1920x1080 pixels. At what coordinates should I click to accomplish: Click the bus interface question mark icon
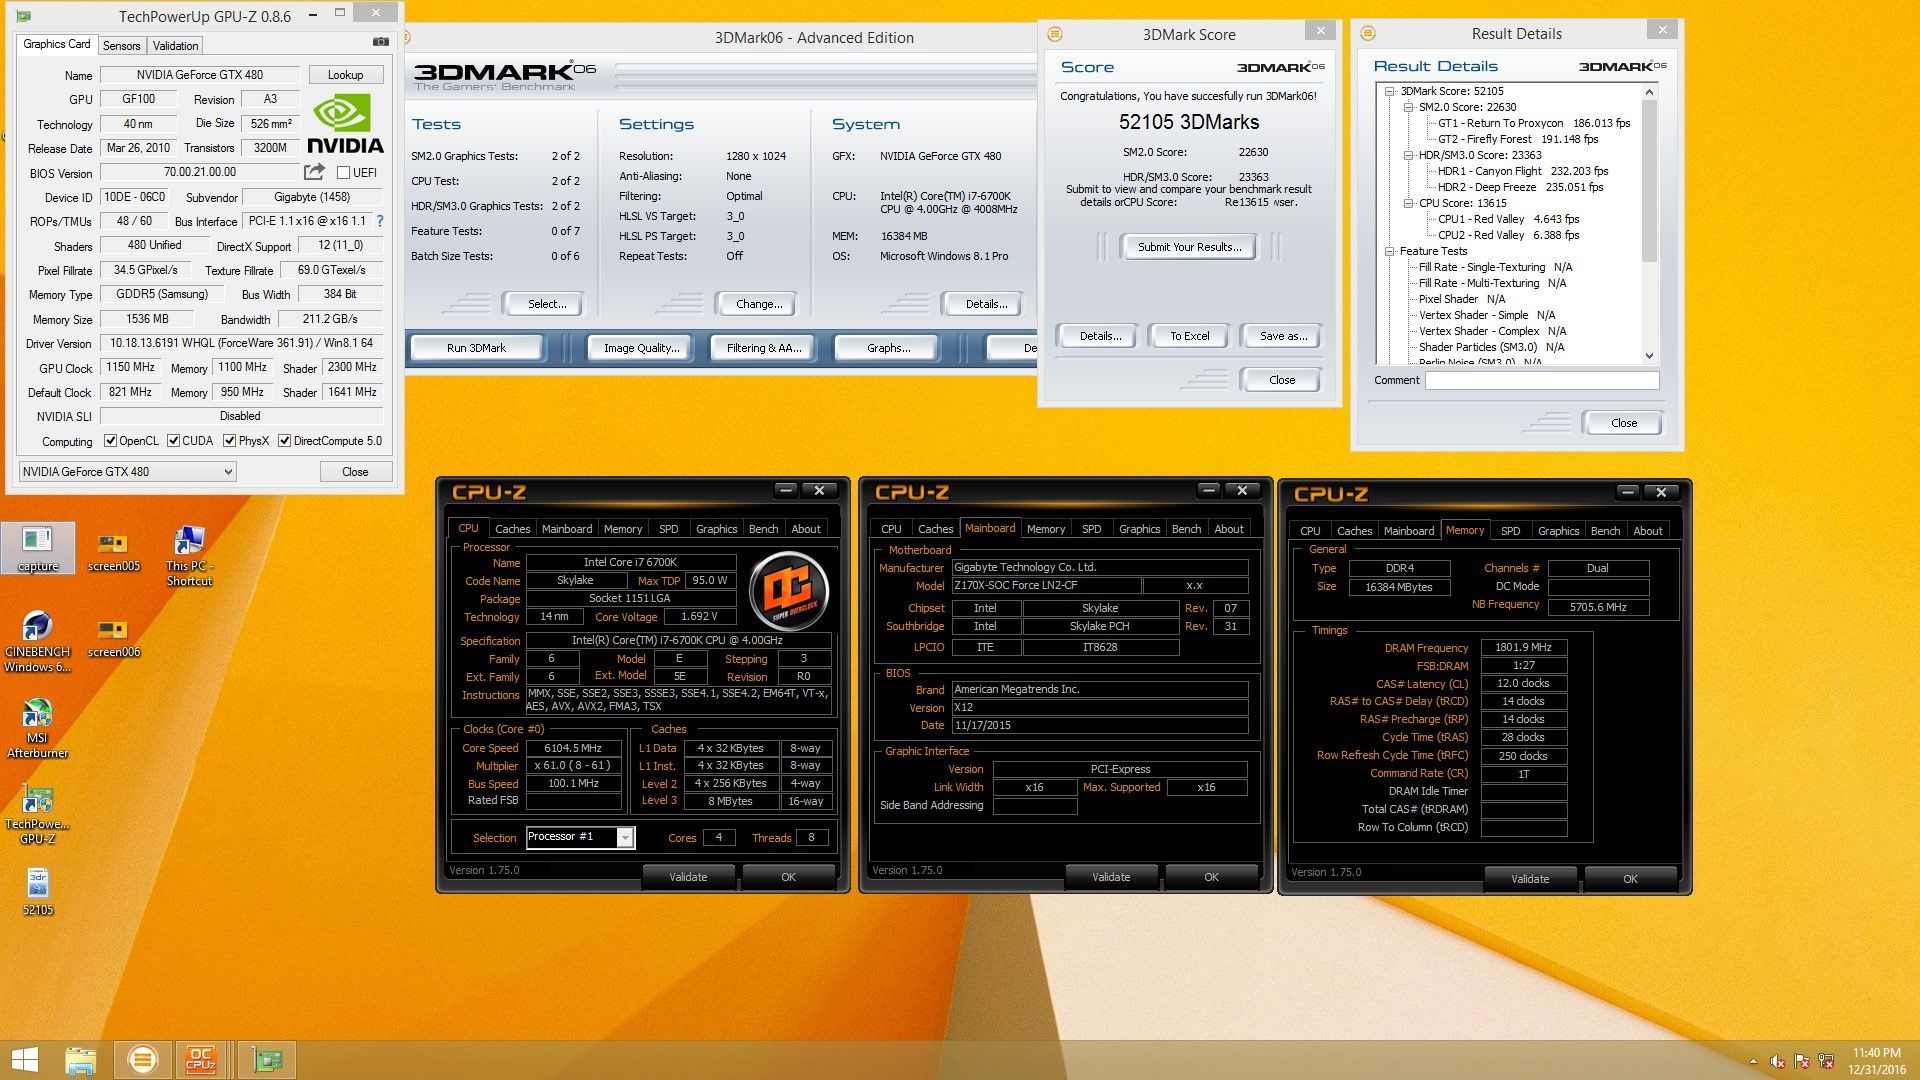tap(380, 221)
